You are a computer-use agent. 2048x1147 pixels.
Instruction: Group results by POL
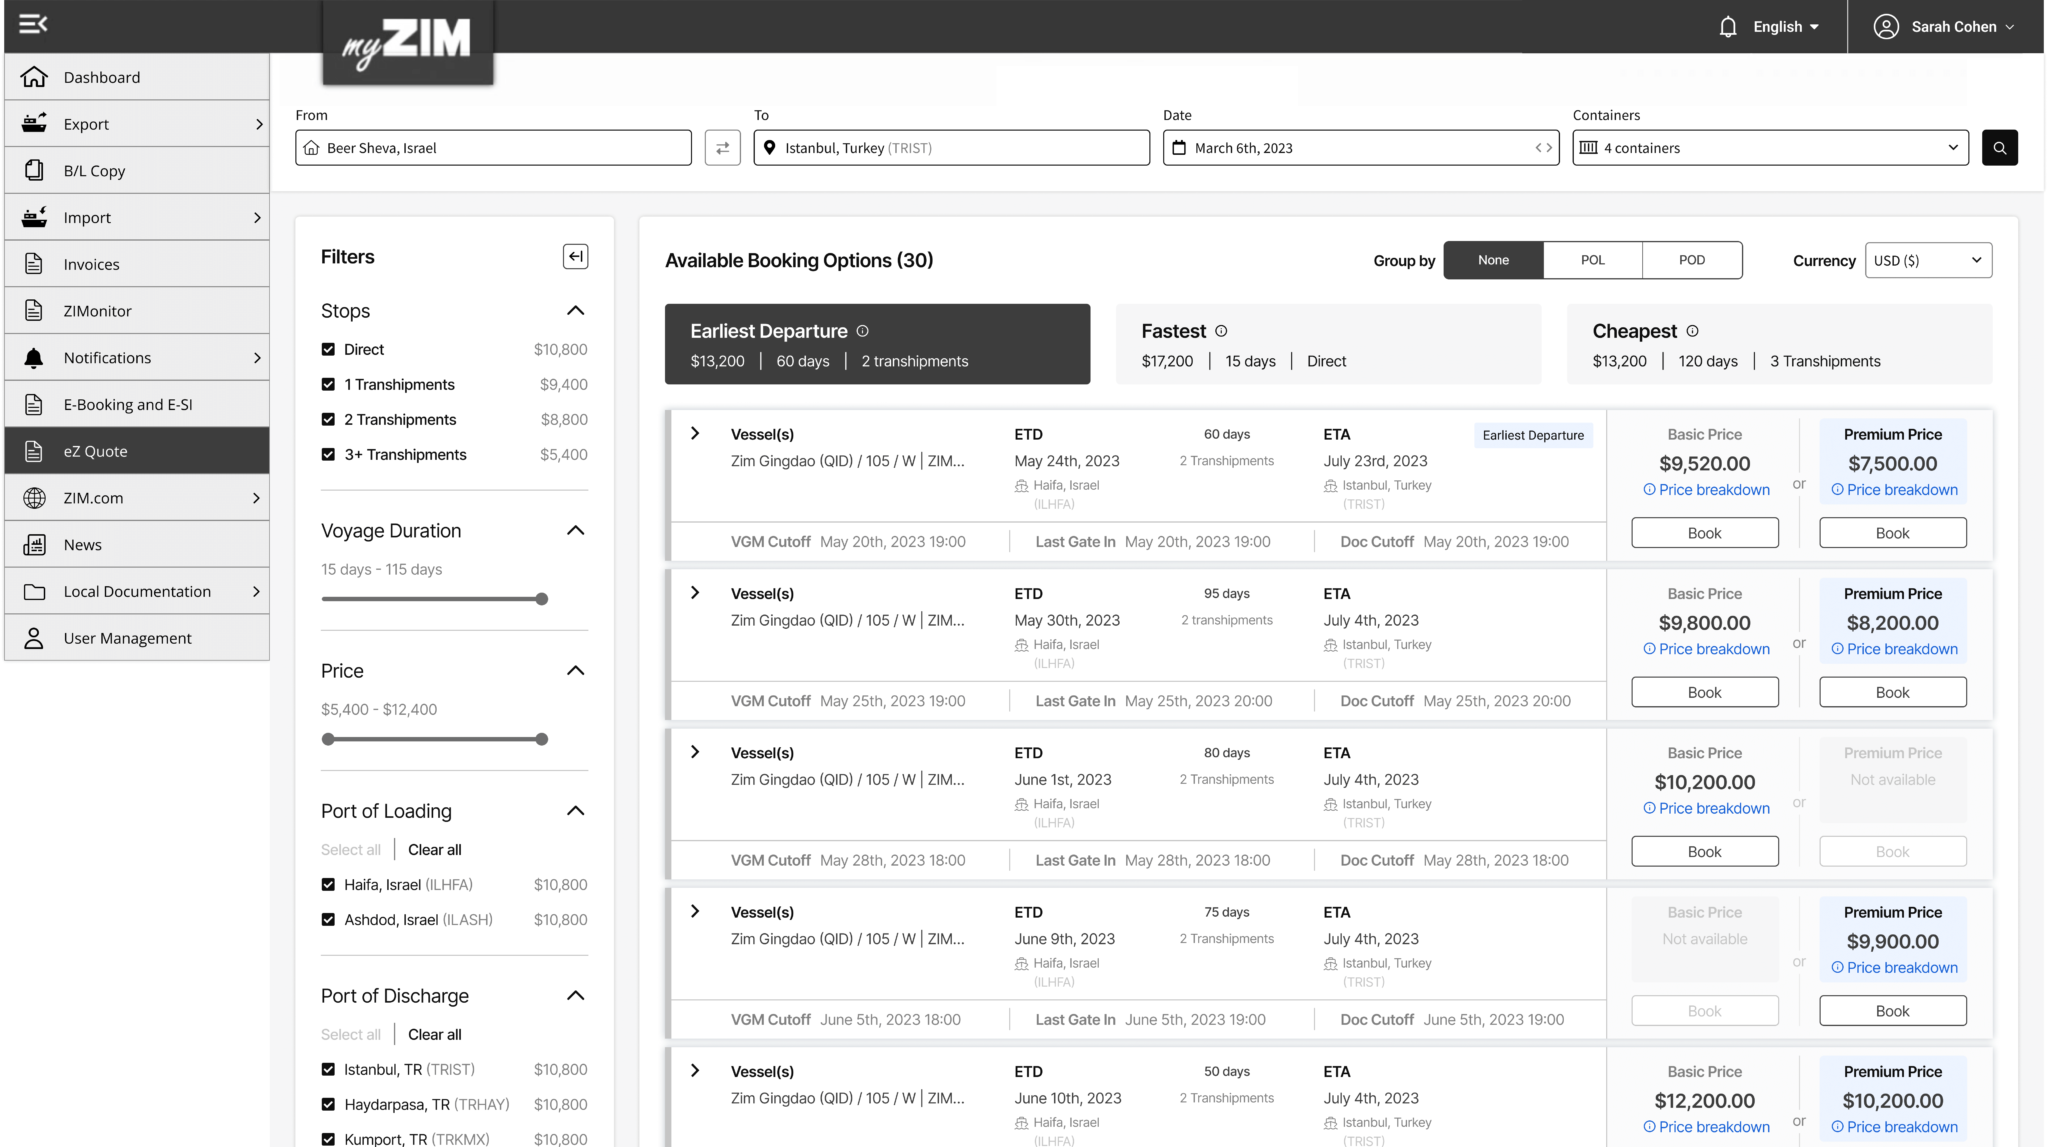coord(1593,260)
